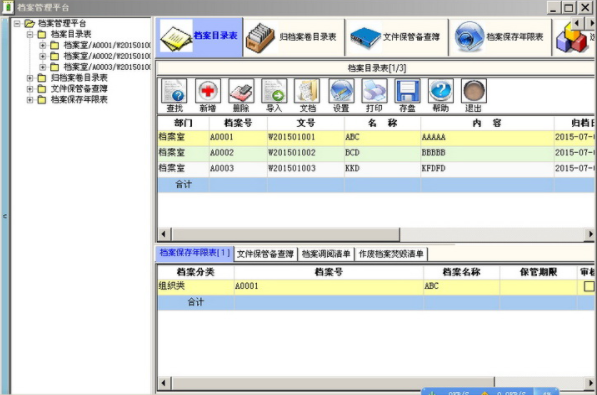Click the module bar right scroll arrow
Screen dimensions: 597x395
(x=591, y=23)
